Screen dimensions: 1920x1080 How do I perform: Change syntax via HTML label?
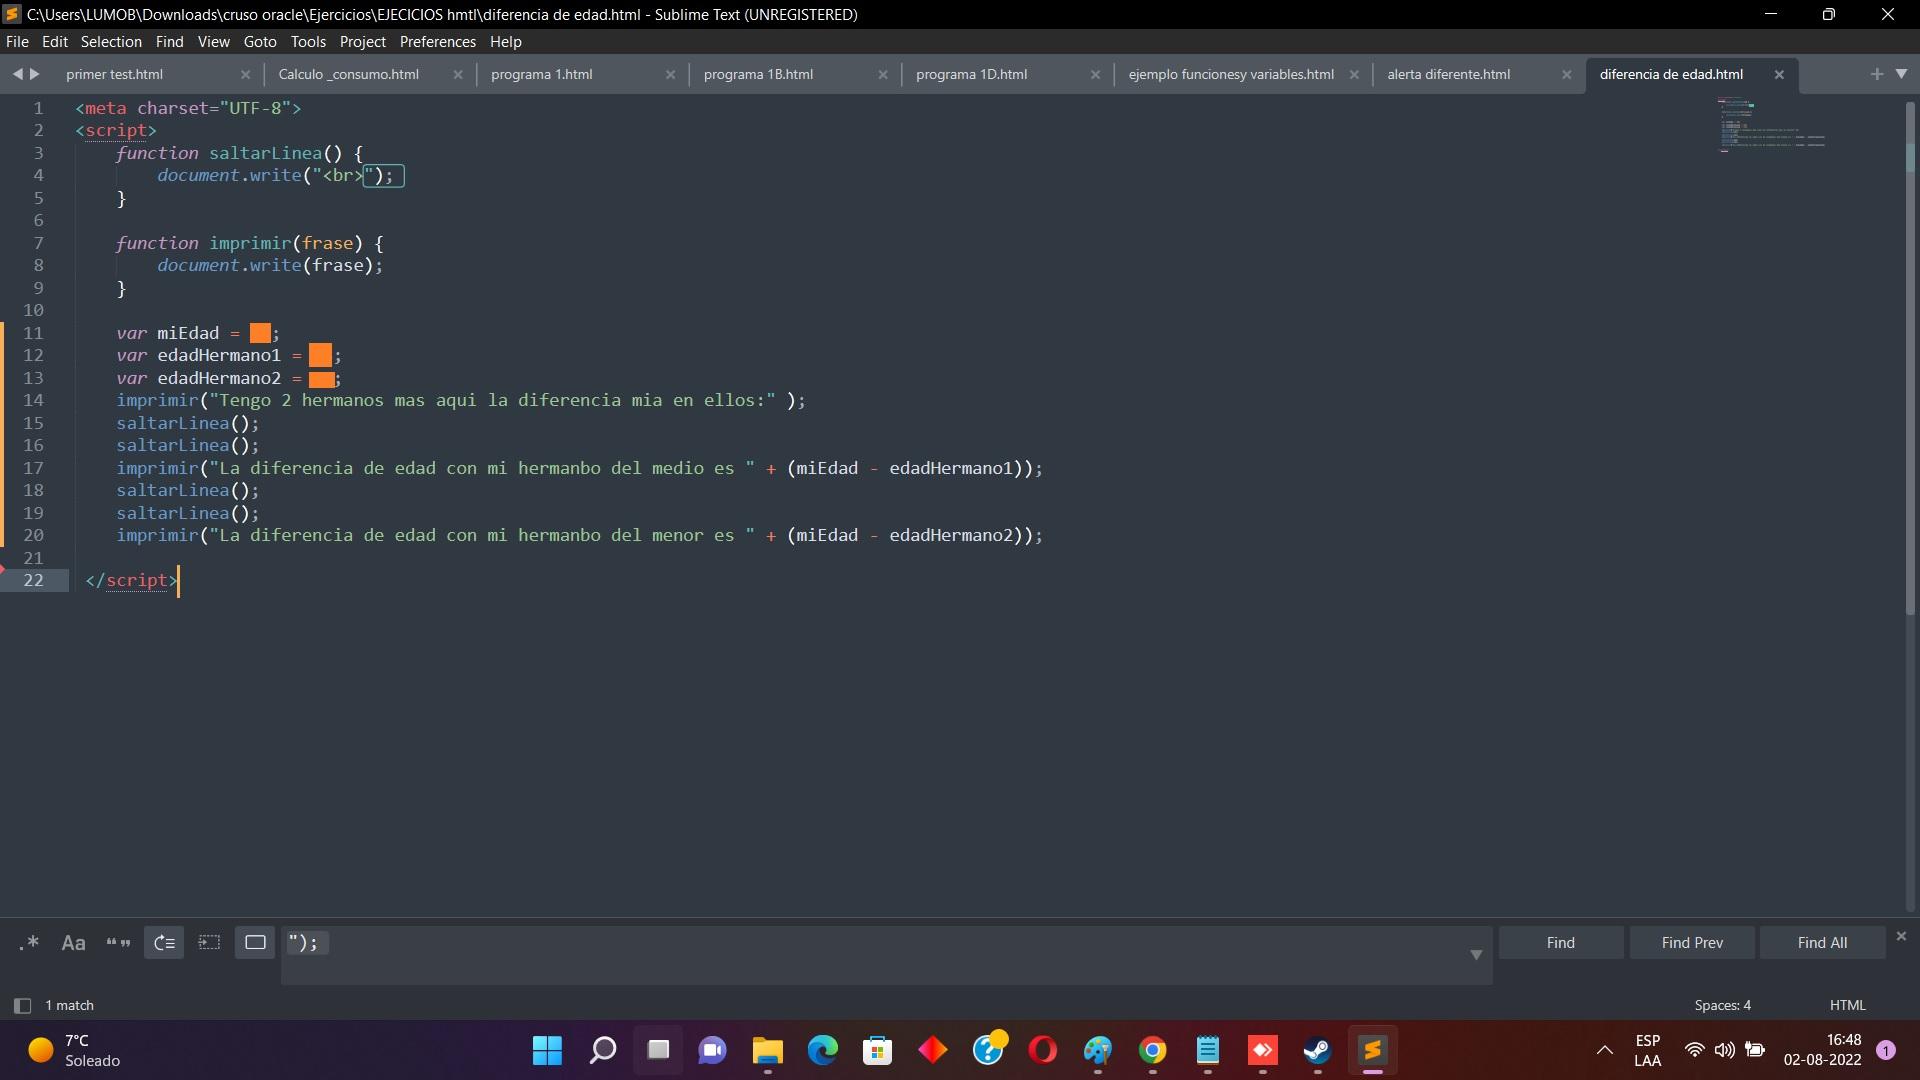[x=1847, y=1005]
